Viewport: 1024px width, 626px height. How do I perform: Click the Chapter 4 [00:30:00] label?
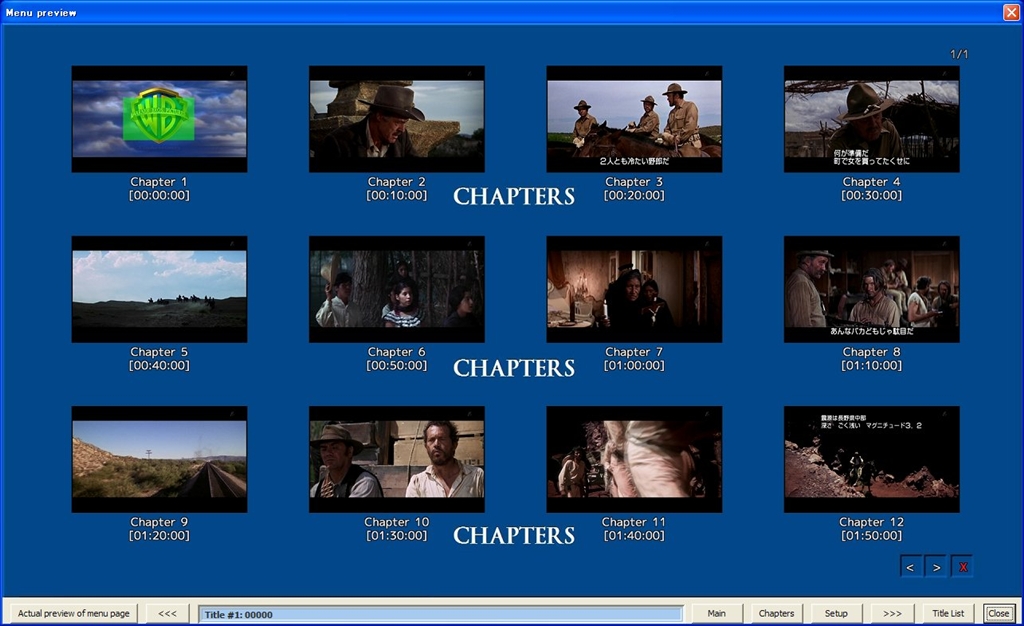(x=872, y=189)
